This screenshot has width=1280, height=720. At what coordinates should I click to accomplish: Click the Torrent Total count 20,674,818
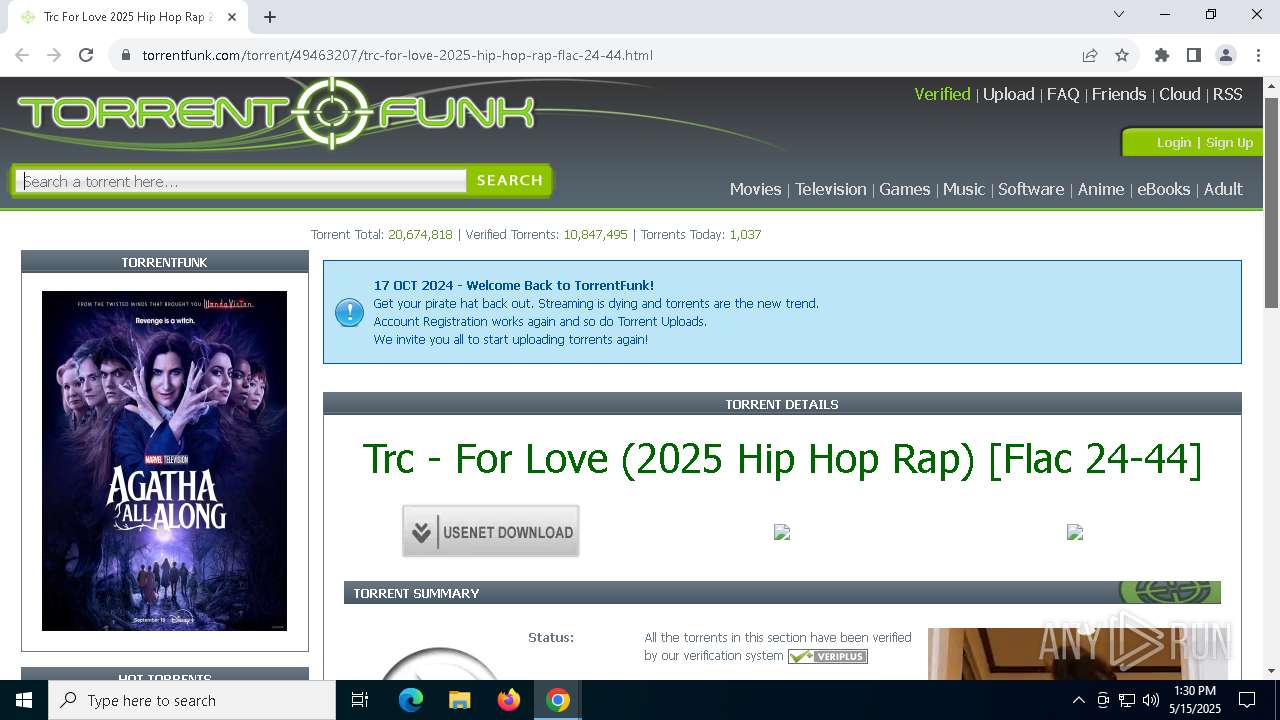[x=420, y=234]
